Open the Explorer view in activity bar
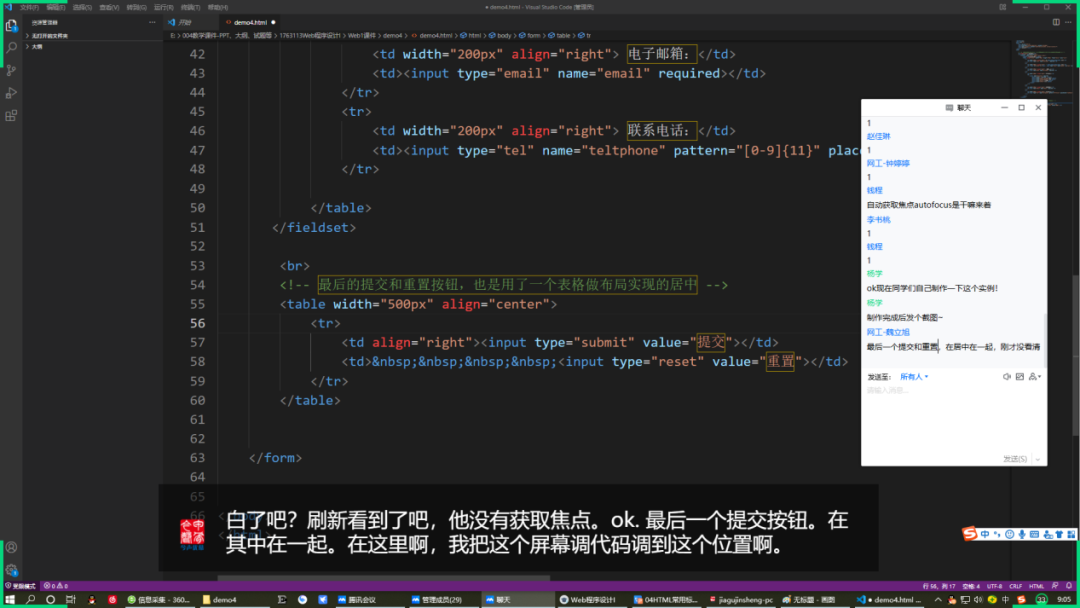The height and width of the screenshot is (608, 1080). pos(12,26)
